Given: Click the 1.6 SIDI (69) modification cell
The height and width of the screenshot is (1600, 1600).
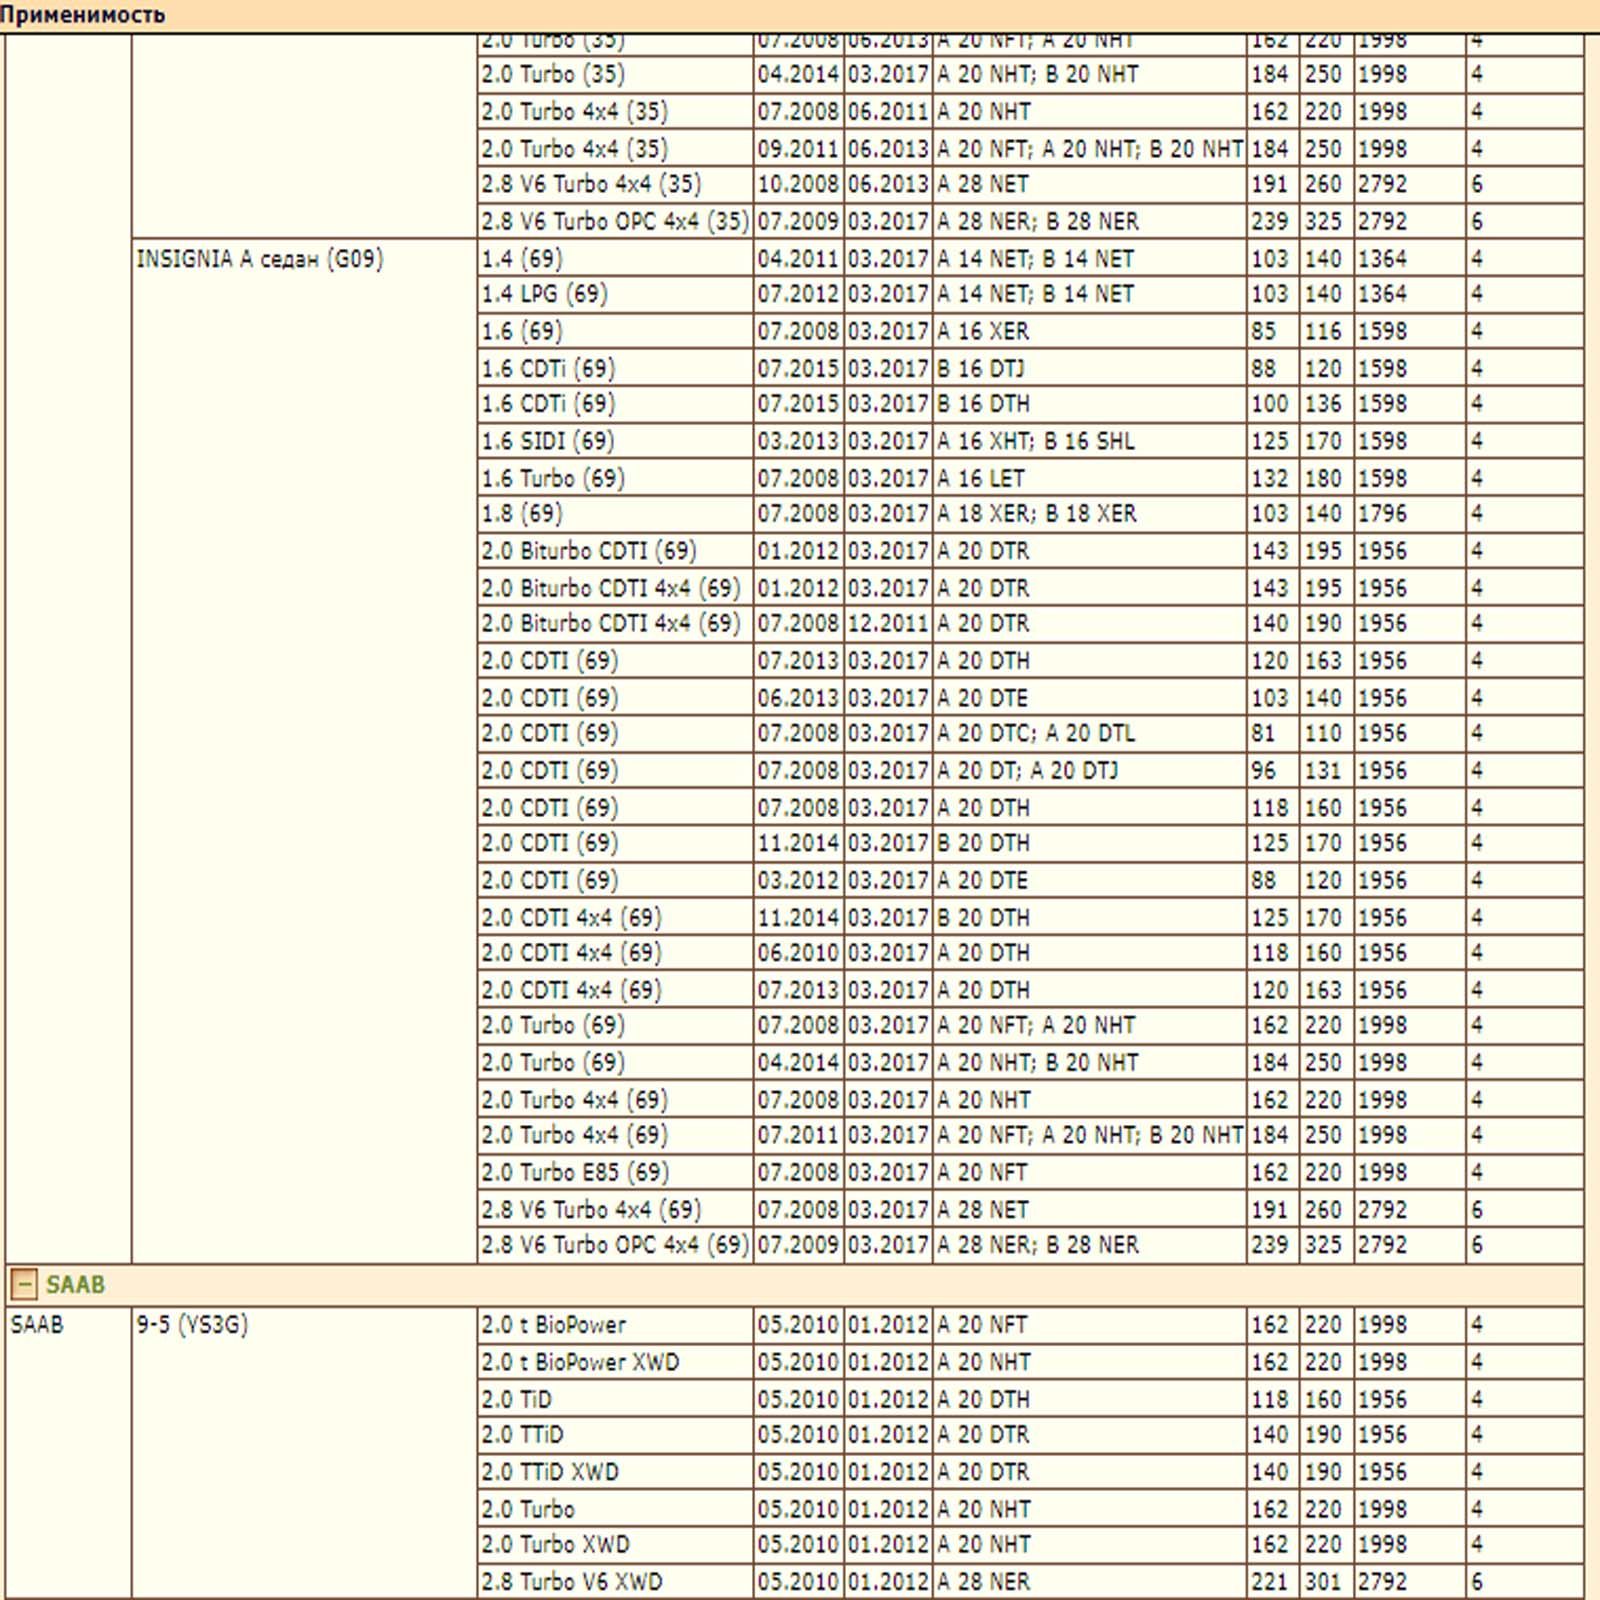Looking at the screenshot, I should point(616,441).
